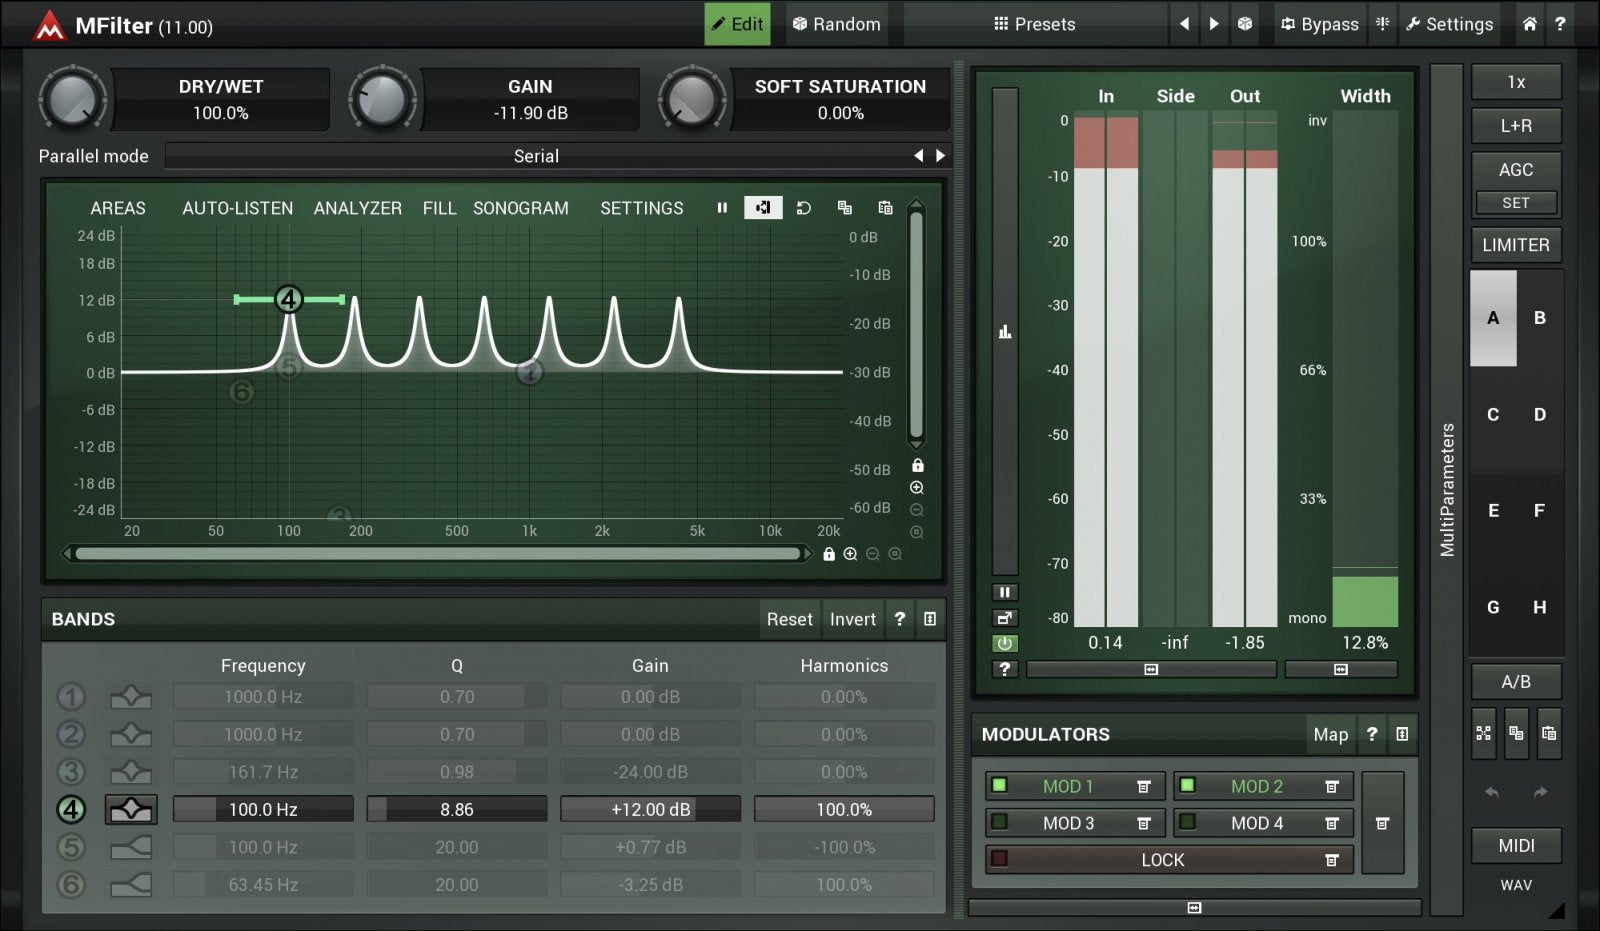Enable the LIMITER button
1600x931 pixels.
tap(1515, 245)
